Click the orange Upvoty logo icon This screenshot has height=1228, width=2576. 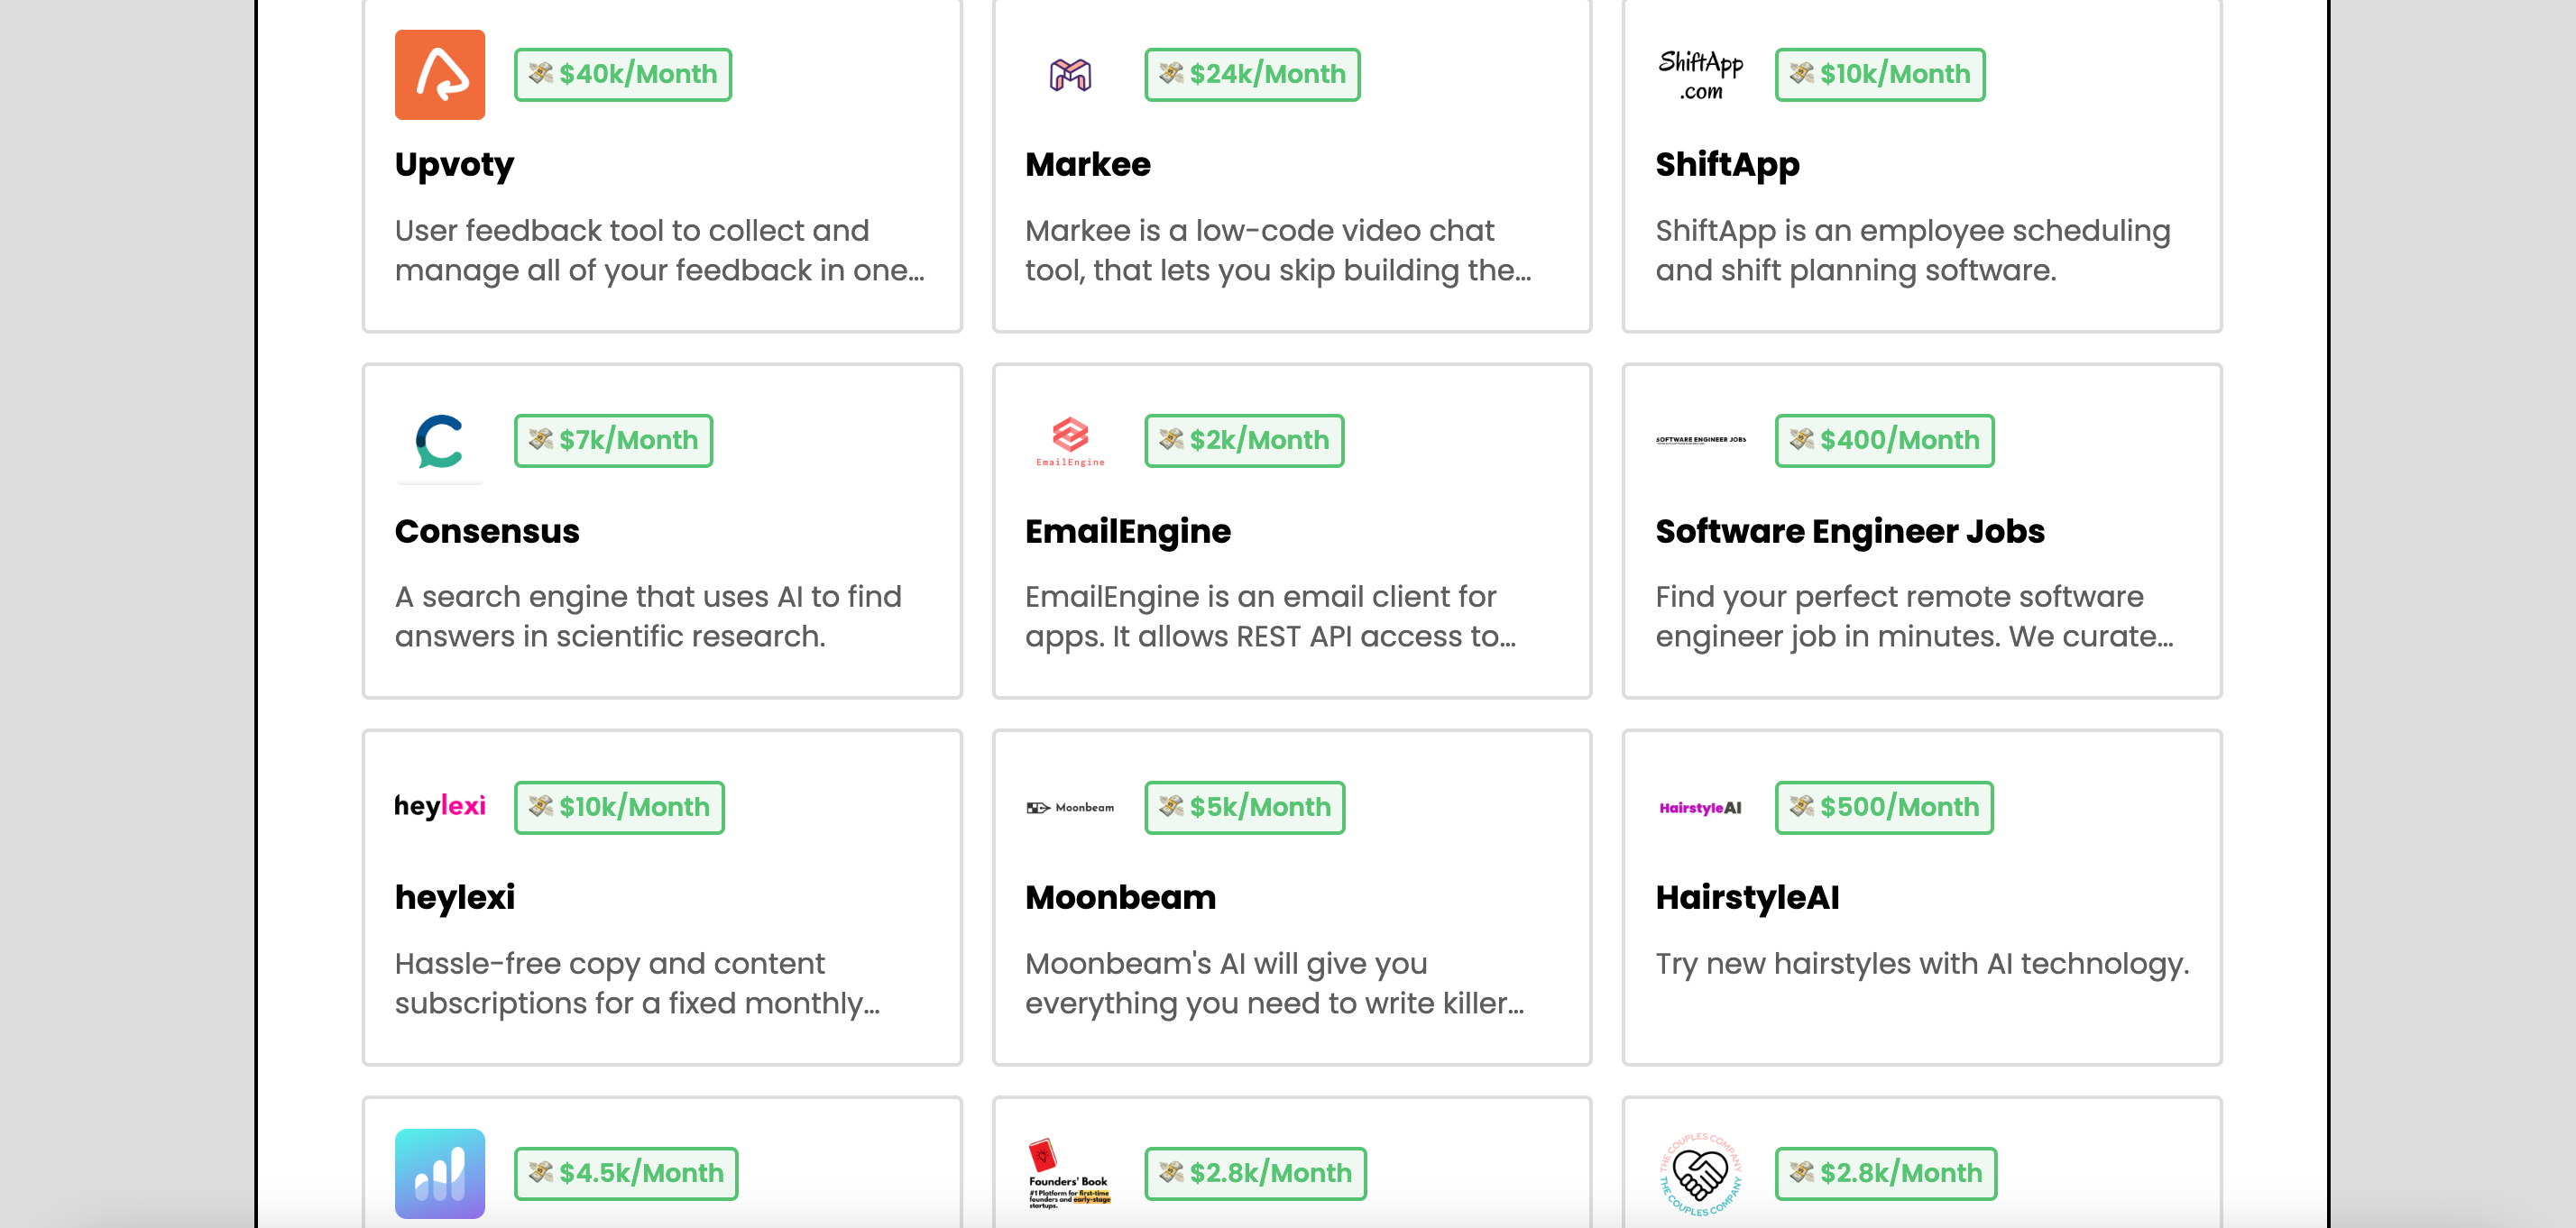(439, 75)
